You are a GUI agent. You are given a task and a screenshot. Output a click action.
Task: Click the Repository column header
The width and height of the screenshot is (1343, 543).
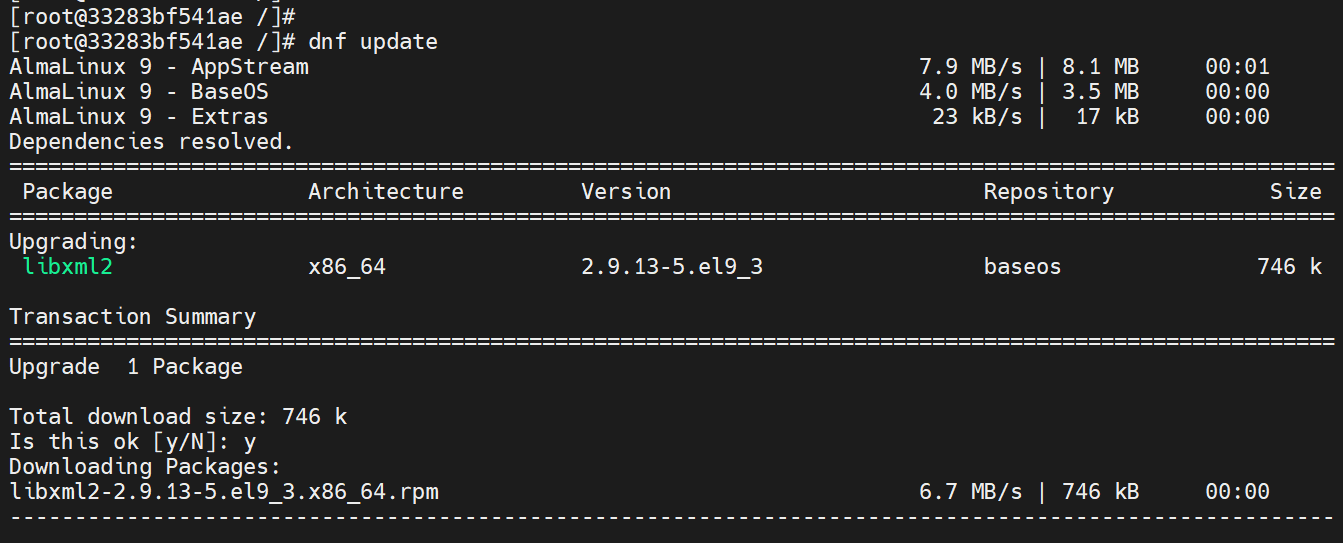(1048, 192)
